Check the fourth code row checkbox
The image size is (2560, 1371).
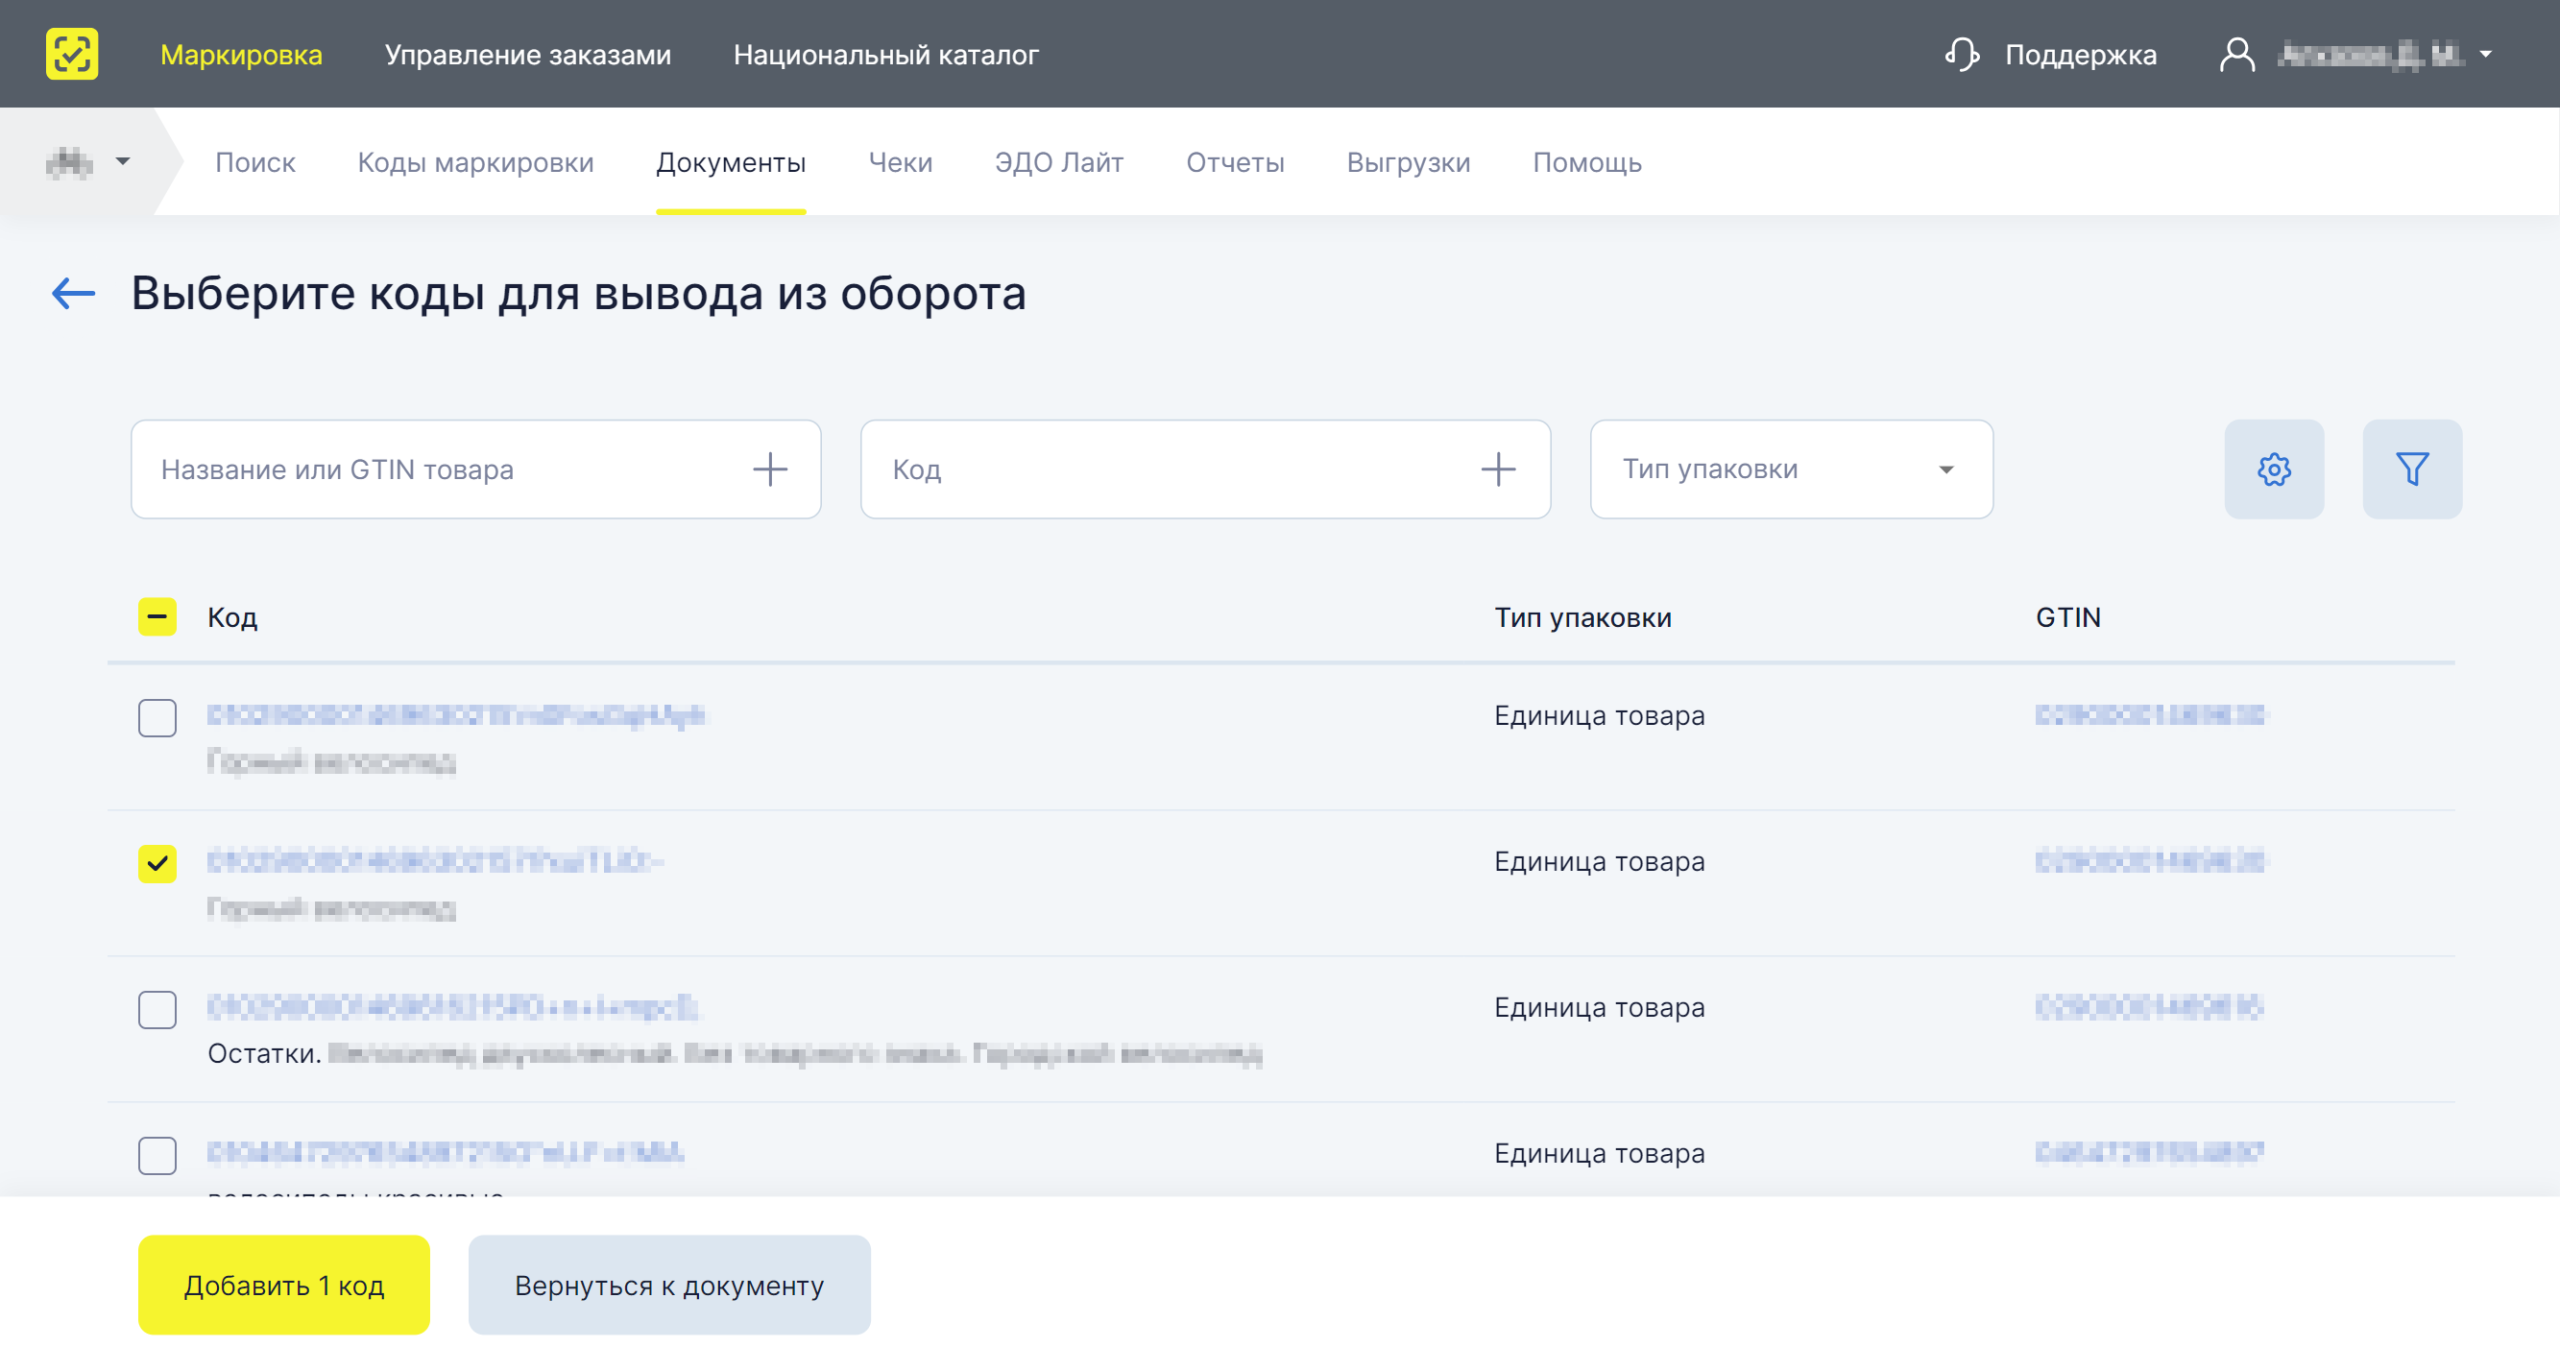coord(157,1155)
